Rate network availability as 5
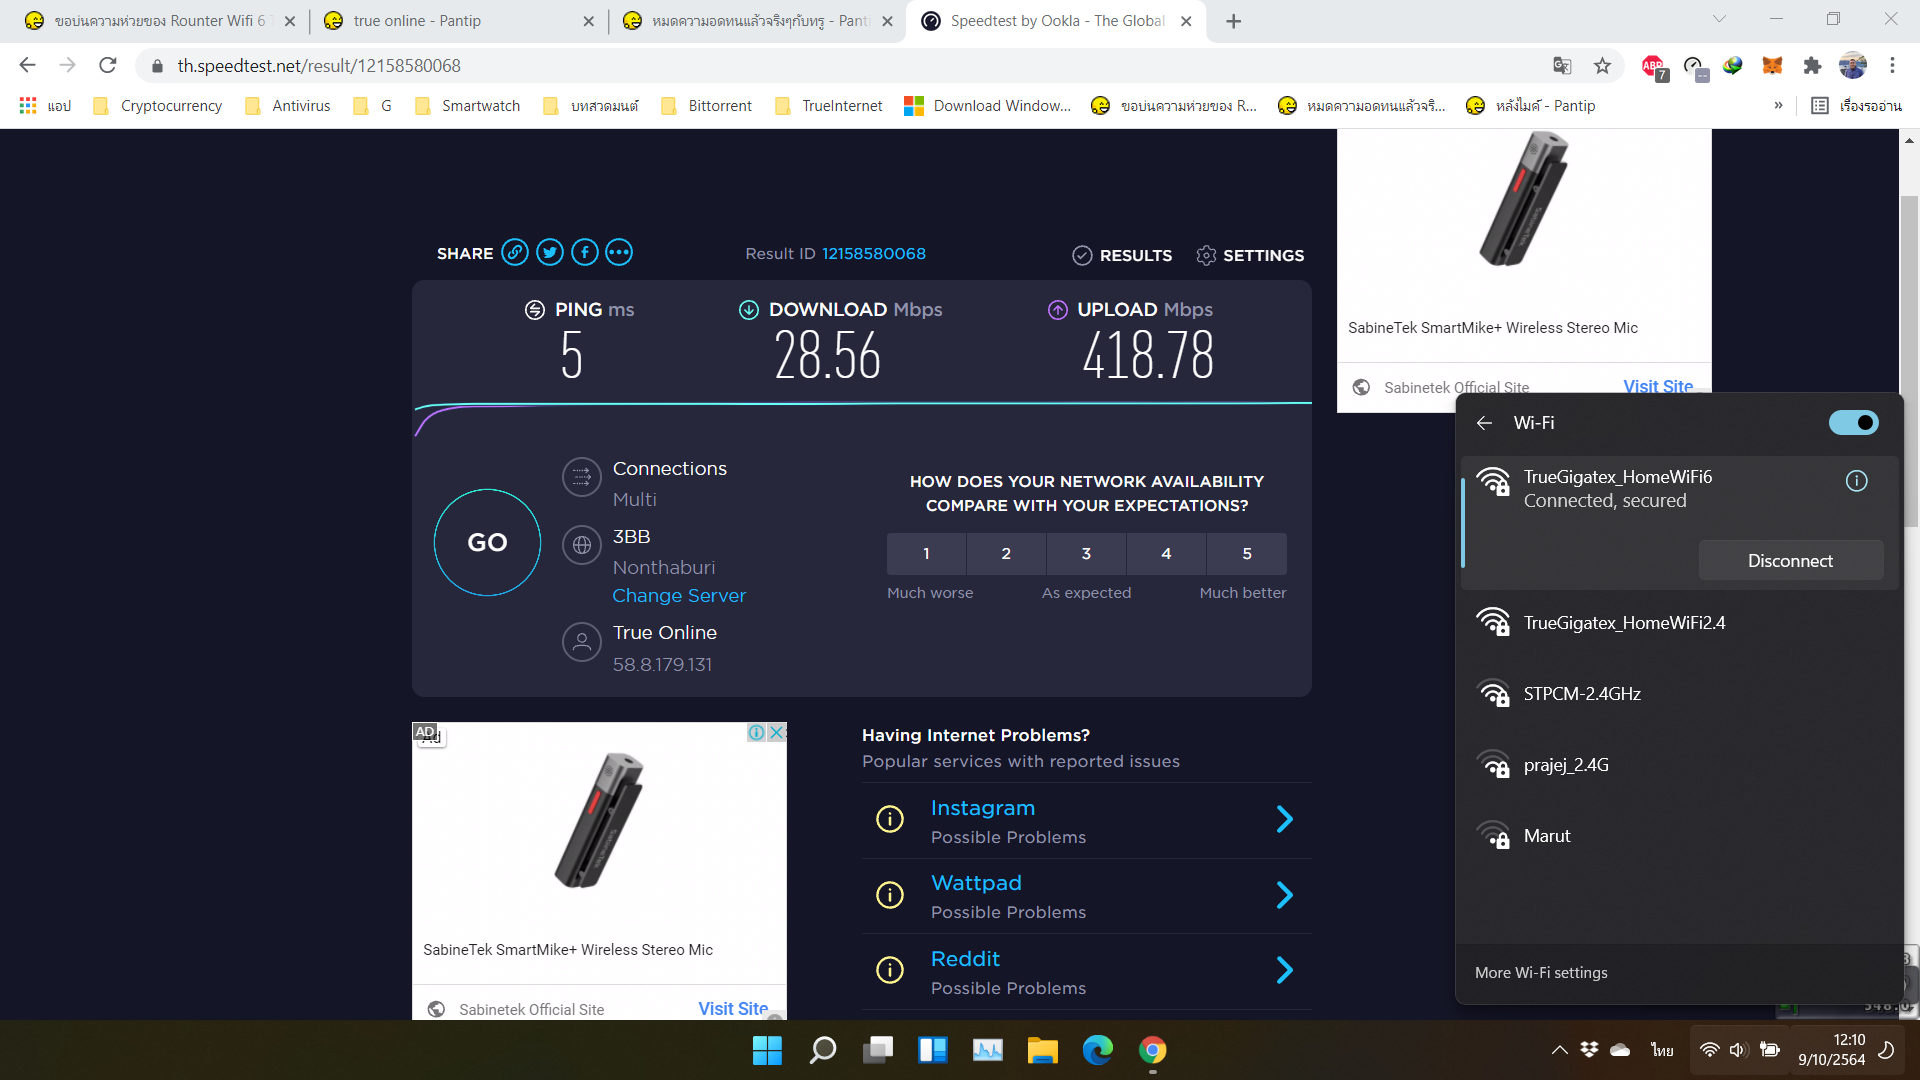 (x=1246, y=554)
